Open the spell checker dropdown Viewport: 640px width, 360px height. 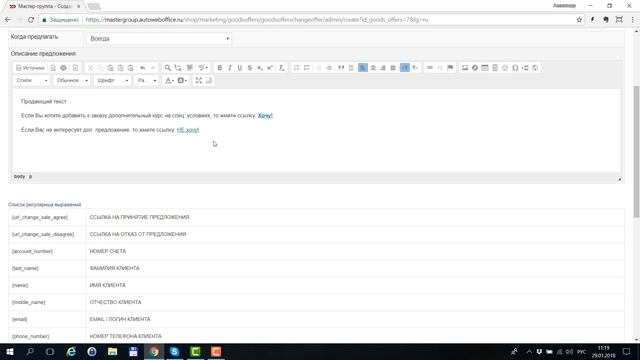point(203,68)
